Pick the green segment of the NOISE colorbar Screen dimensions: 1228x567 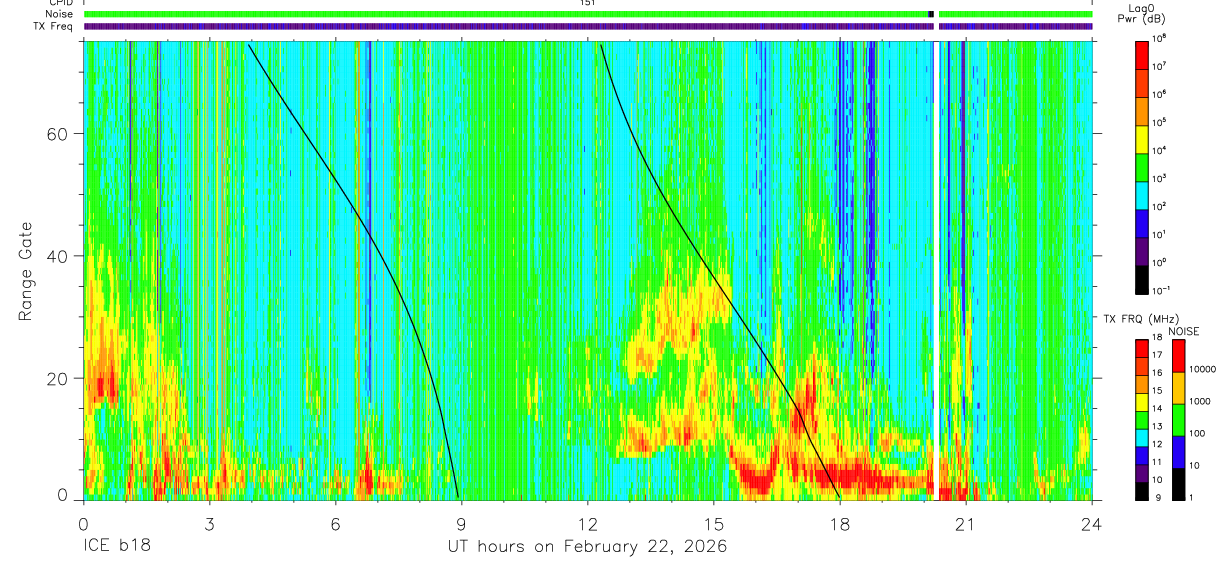[1178, 420]
